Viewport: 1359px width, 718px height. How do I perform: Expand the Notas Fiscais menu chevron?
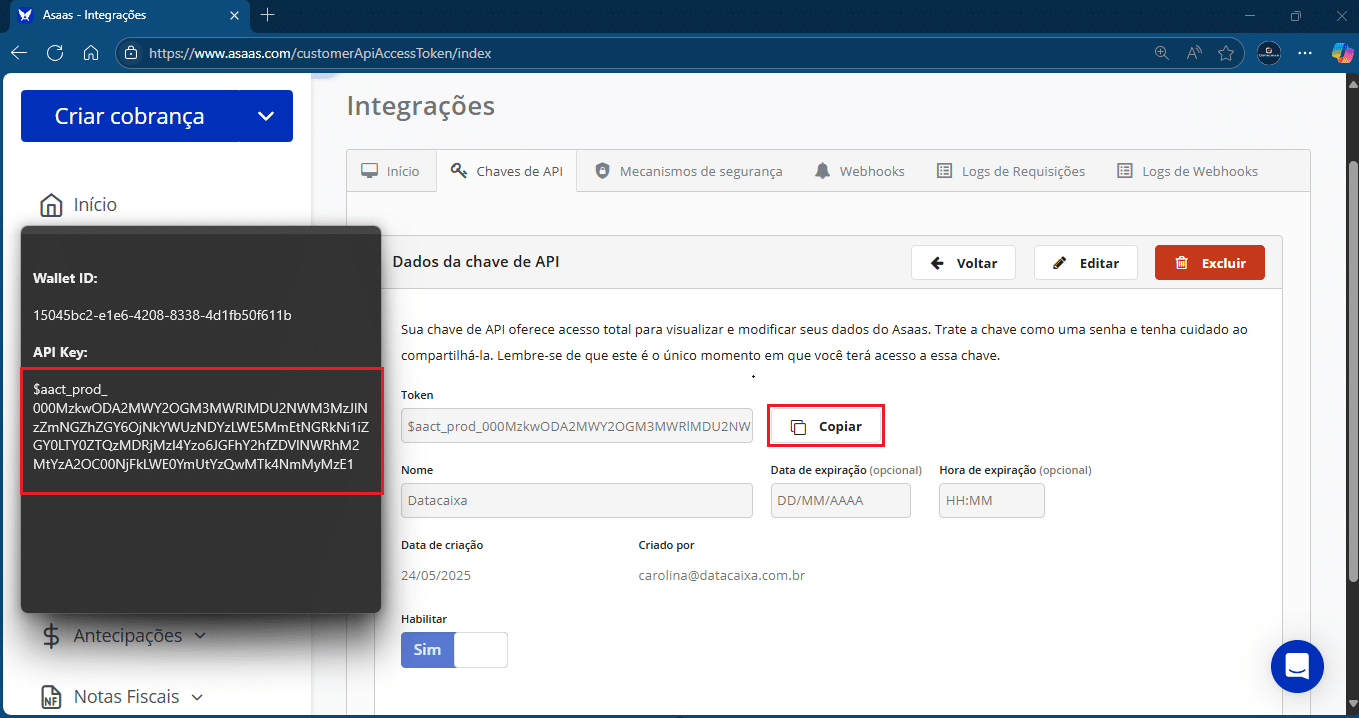coord(196,696)
